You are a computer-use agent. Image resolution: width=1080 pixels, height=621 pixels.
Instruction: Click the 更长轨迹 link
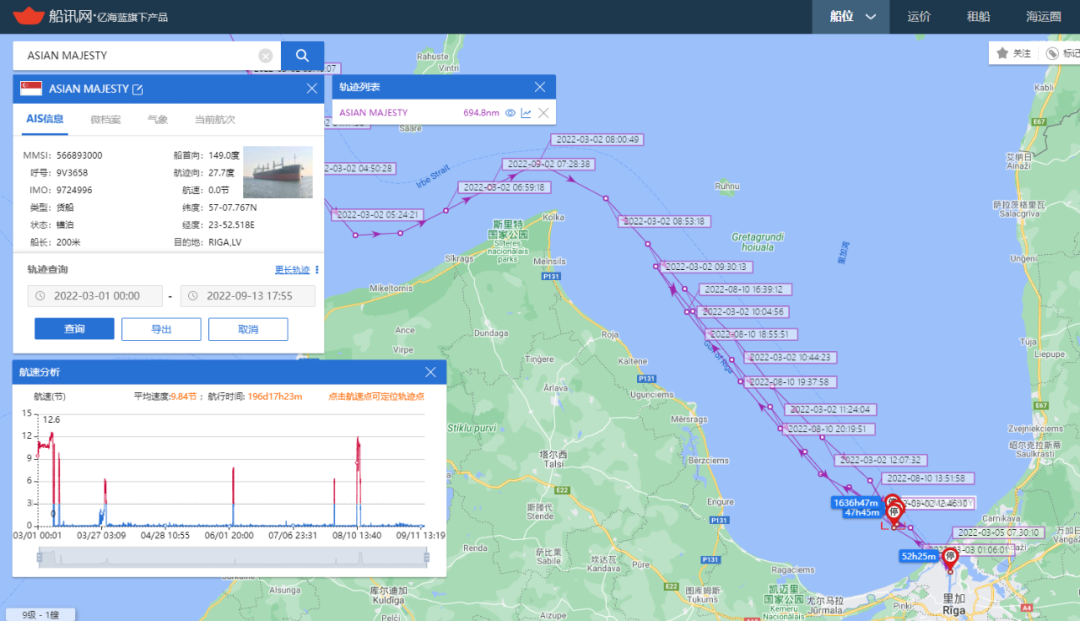click(x=292, y=270)
